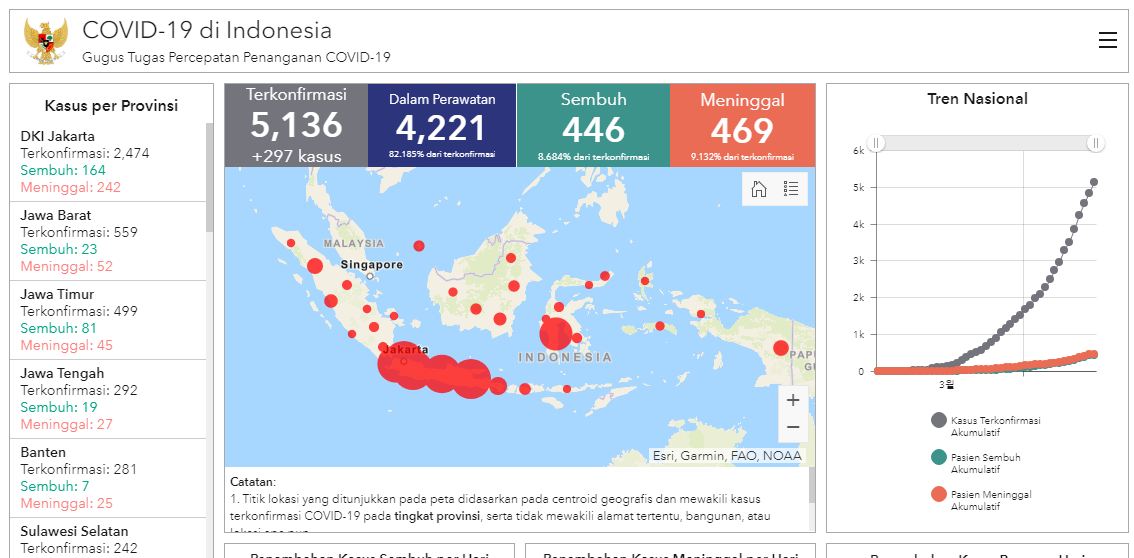Toggle Pasien Meninggal Akumulatif legend series
The width and height of the screenshot is (1134, 558).
[x=939, y=495]
